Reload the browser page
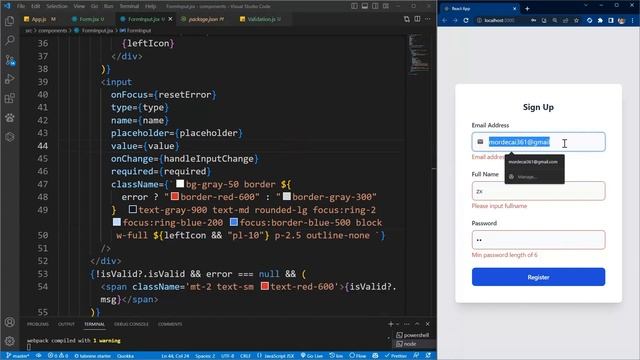The image size is (640, 360). point(466,20)
